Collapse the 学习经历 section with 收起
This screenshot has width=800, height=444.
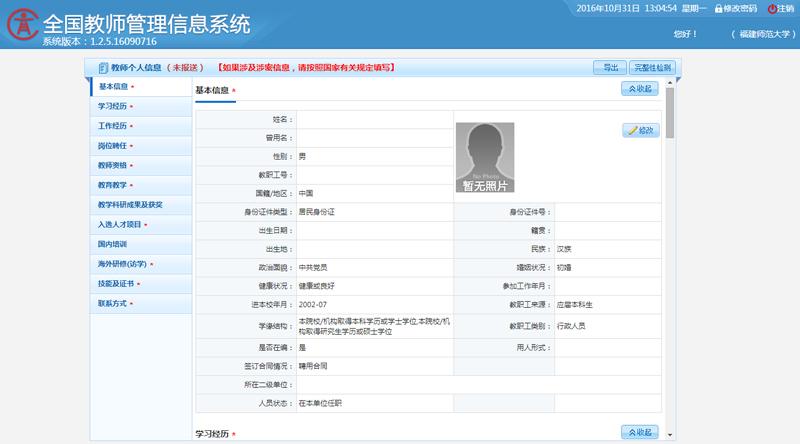[640, 432]
